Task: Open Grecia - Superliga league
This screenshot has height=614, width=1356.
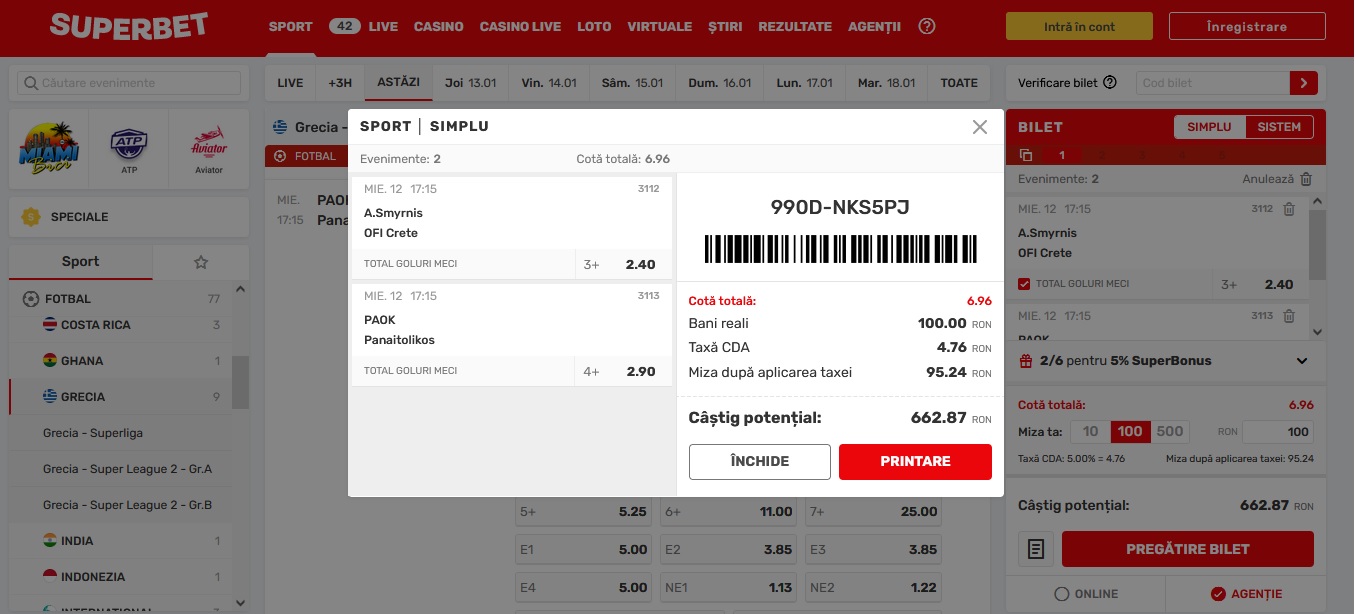Action: coord(120,433)
